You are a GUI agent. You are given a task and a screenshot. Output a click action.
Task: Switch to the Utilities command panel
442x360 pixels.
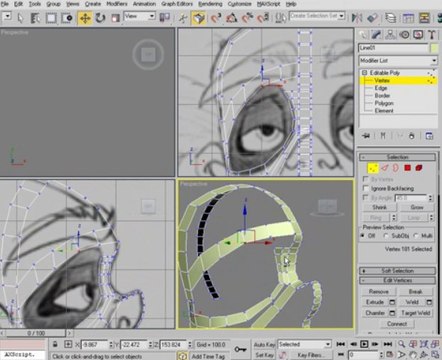pos(432,34)
